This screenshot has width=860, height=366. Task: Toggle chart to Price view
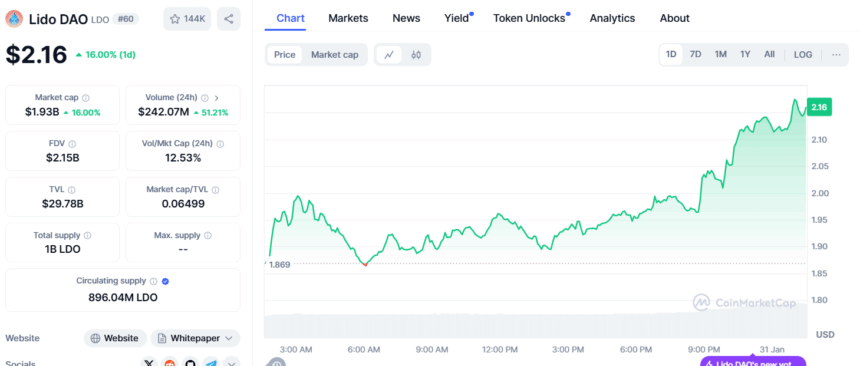[285, 55]
